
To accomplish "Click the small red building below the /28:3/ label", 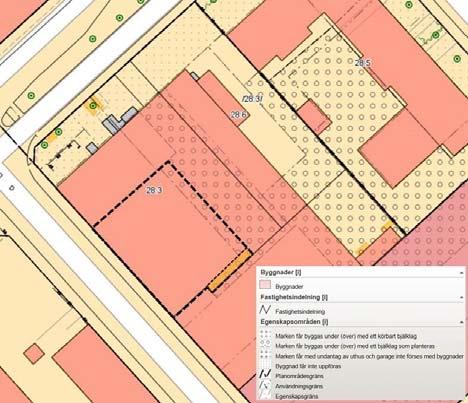I will (x=314, y=116).
